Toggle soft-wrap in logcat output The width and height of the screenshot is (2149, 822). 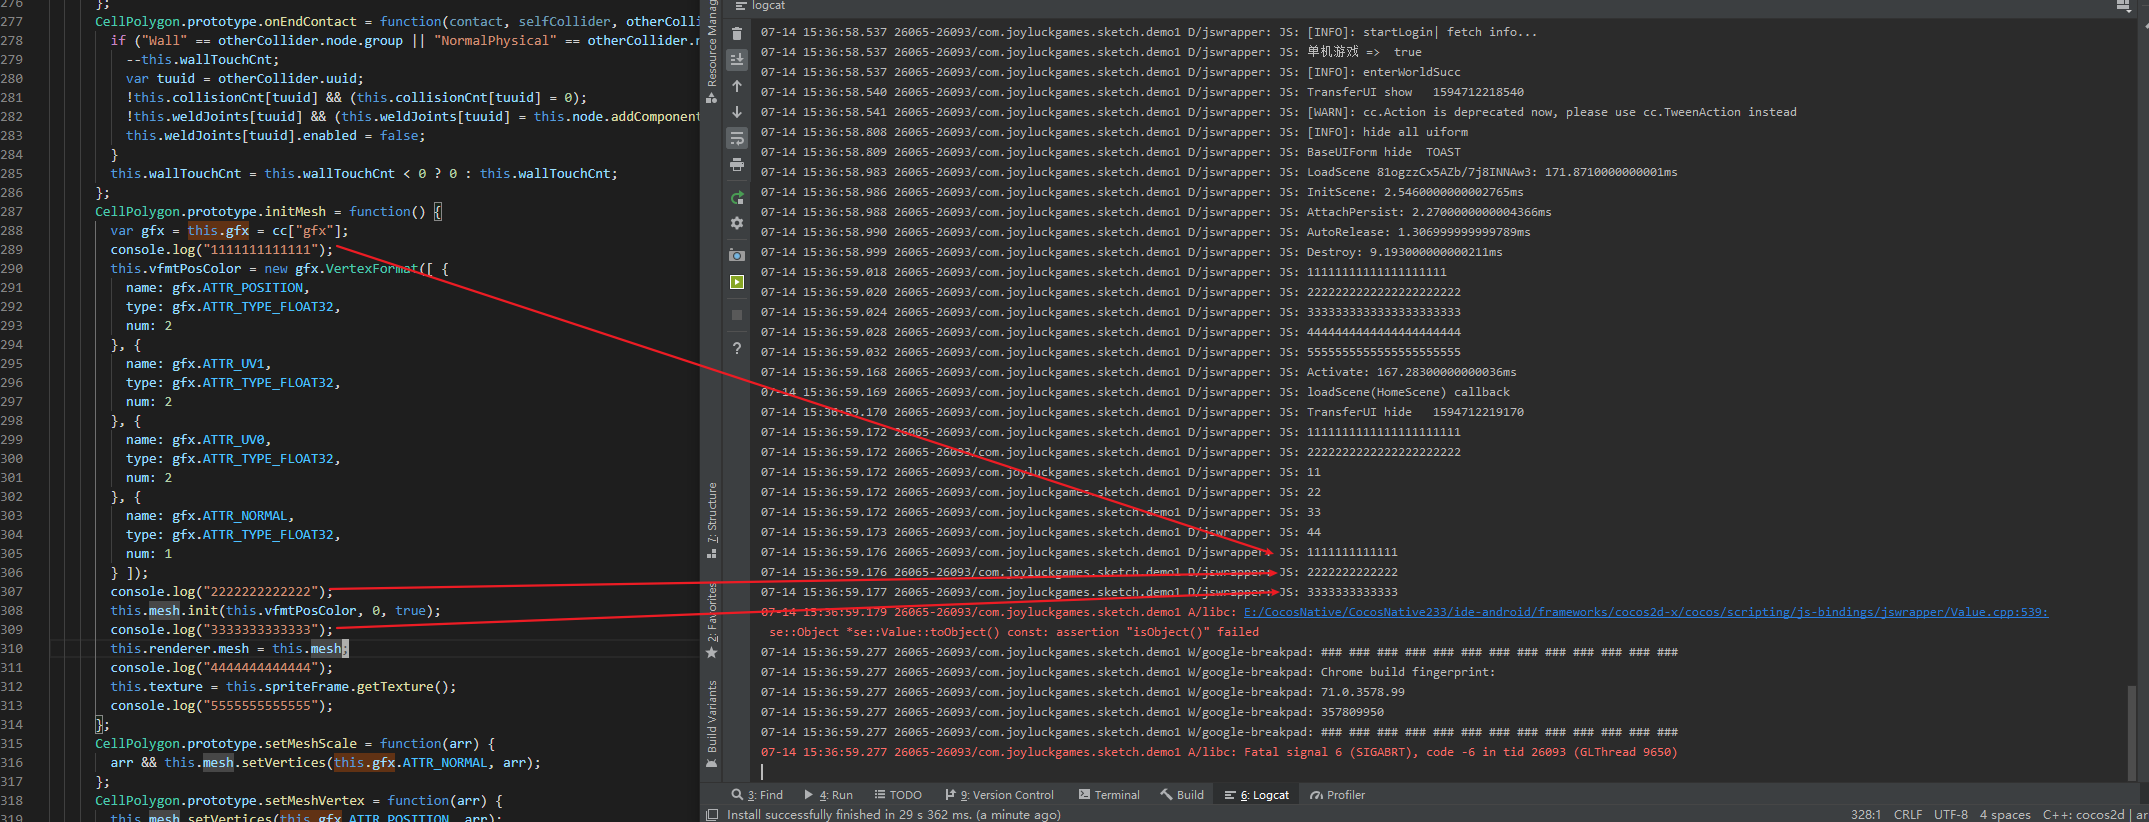click(x=737, y=138)
